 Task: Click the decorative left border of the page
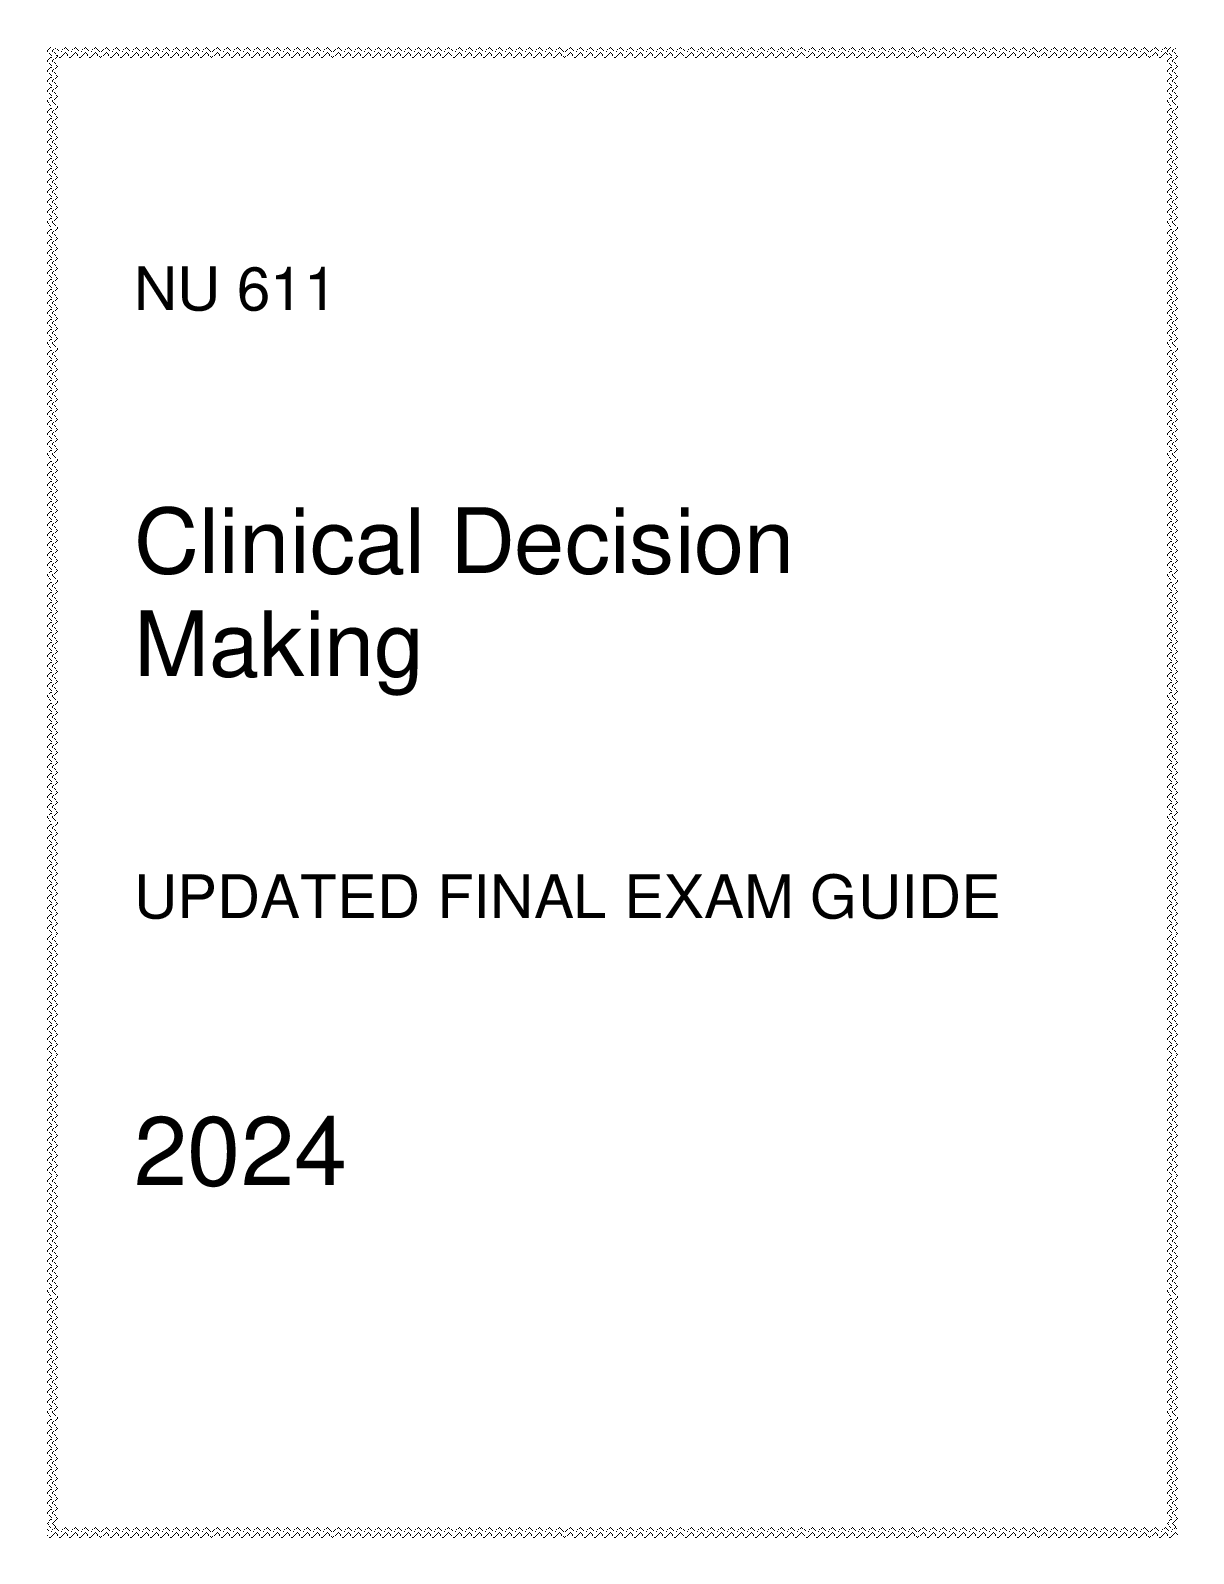pos(52,792)
